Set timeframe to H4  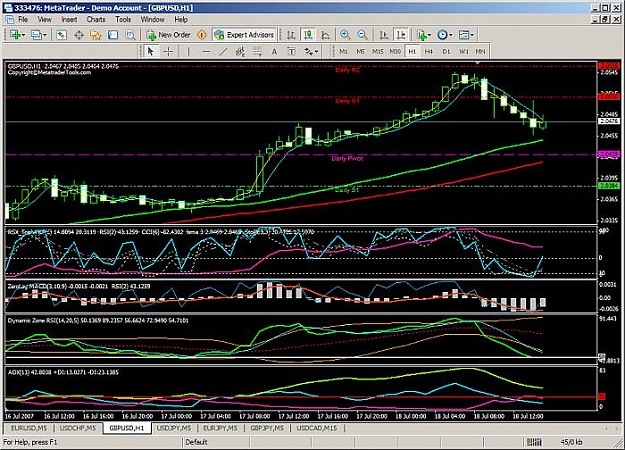[x=429, y=51]
